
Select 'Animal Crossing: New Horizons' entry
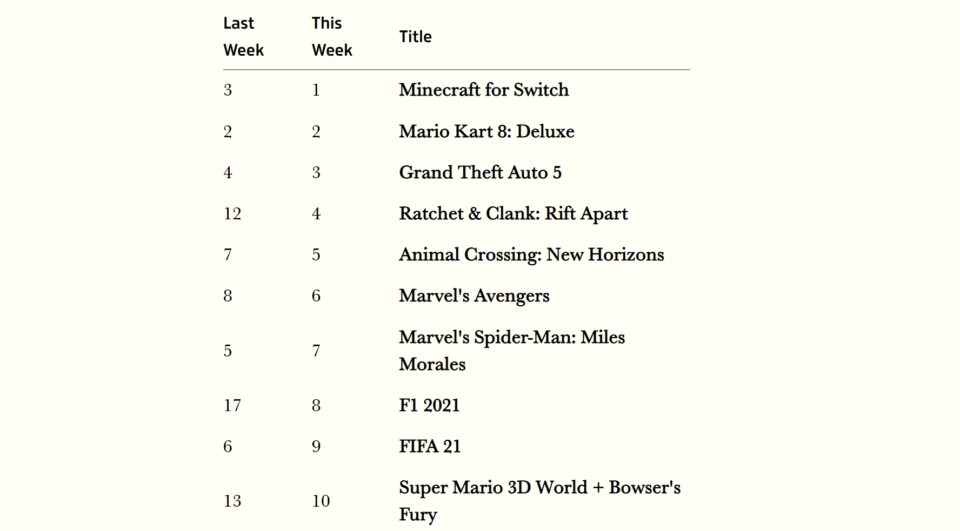(x=531, y=254)
